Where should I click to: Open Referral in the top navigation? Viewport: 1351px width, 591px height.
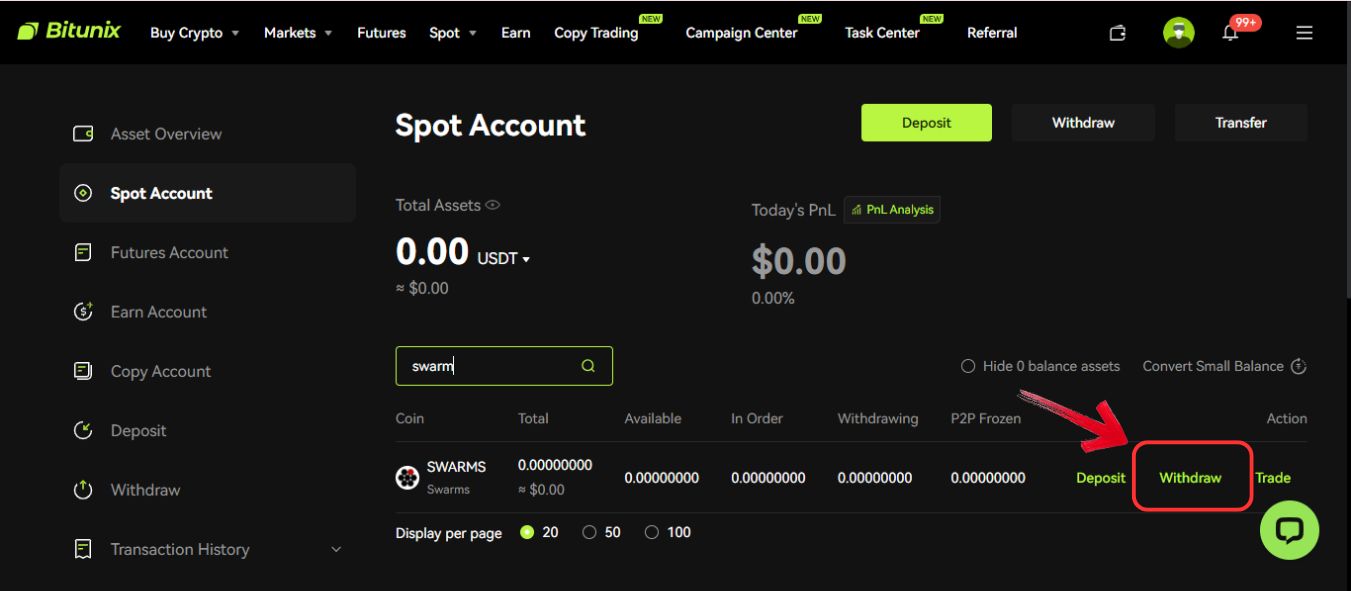(992, 33)
